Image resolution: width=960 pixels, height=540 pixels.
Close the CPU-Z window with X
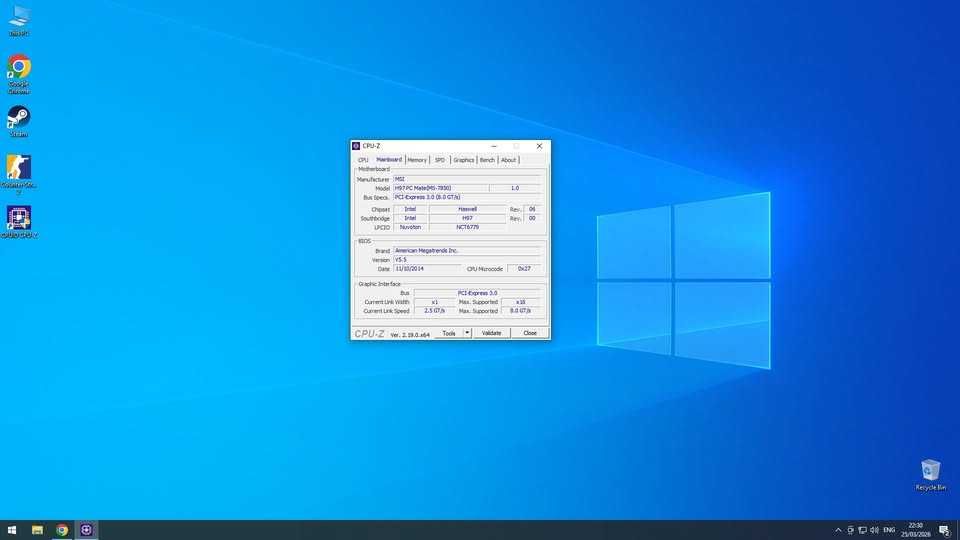coord(539,146)
